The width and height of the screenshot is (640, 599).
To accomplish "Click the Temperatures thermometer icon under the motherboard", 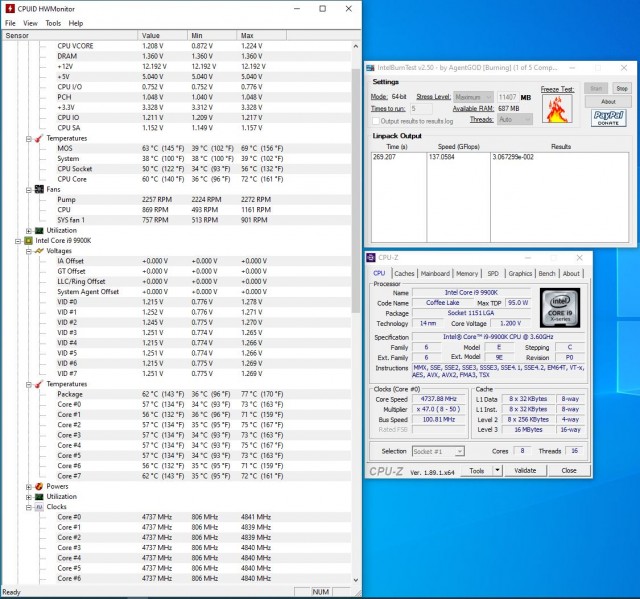I will (38, 138).
